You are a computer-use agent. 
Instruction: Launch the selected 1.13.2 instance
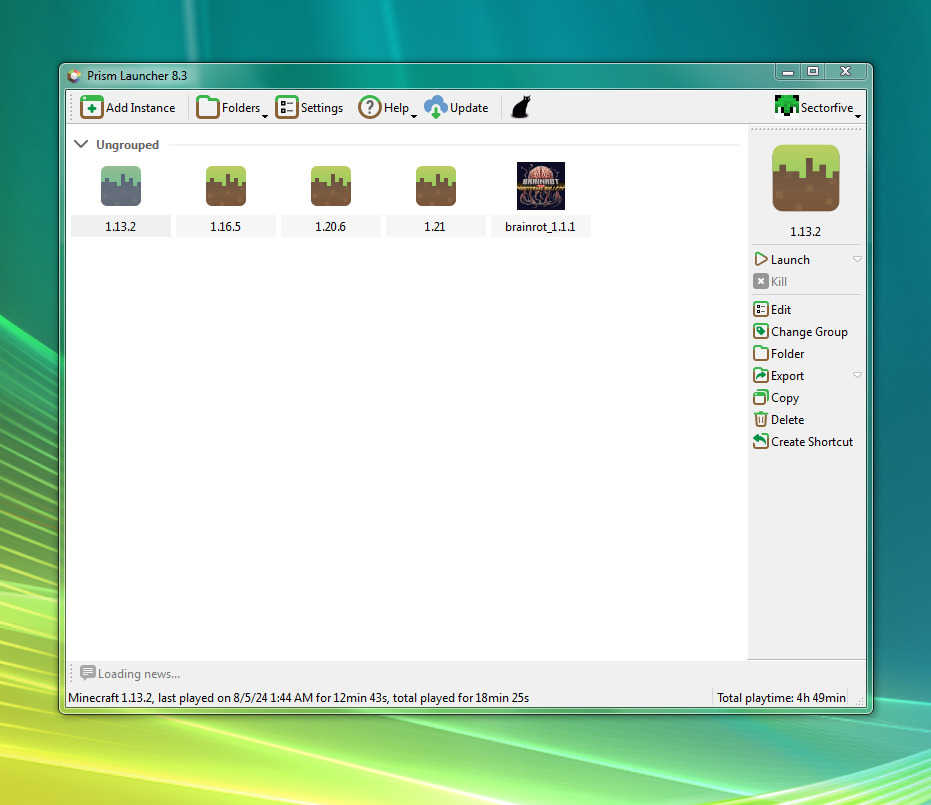pos(782,260)
